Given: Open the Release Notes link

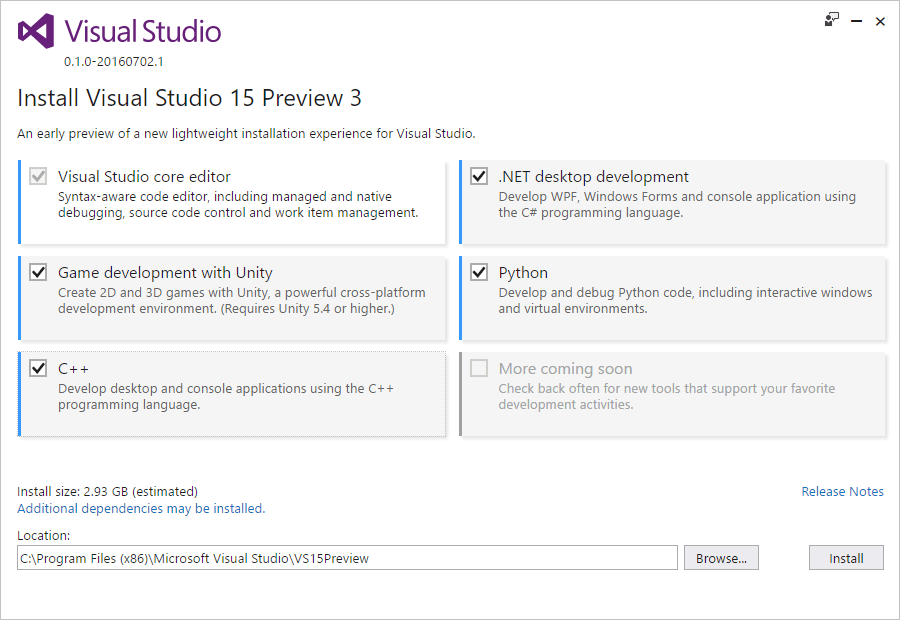Looking at the screenshot, I should tap(842, 491).
